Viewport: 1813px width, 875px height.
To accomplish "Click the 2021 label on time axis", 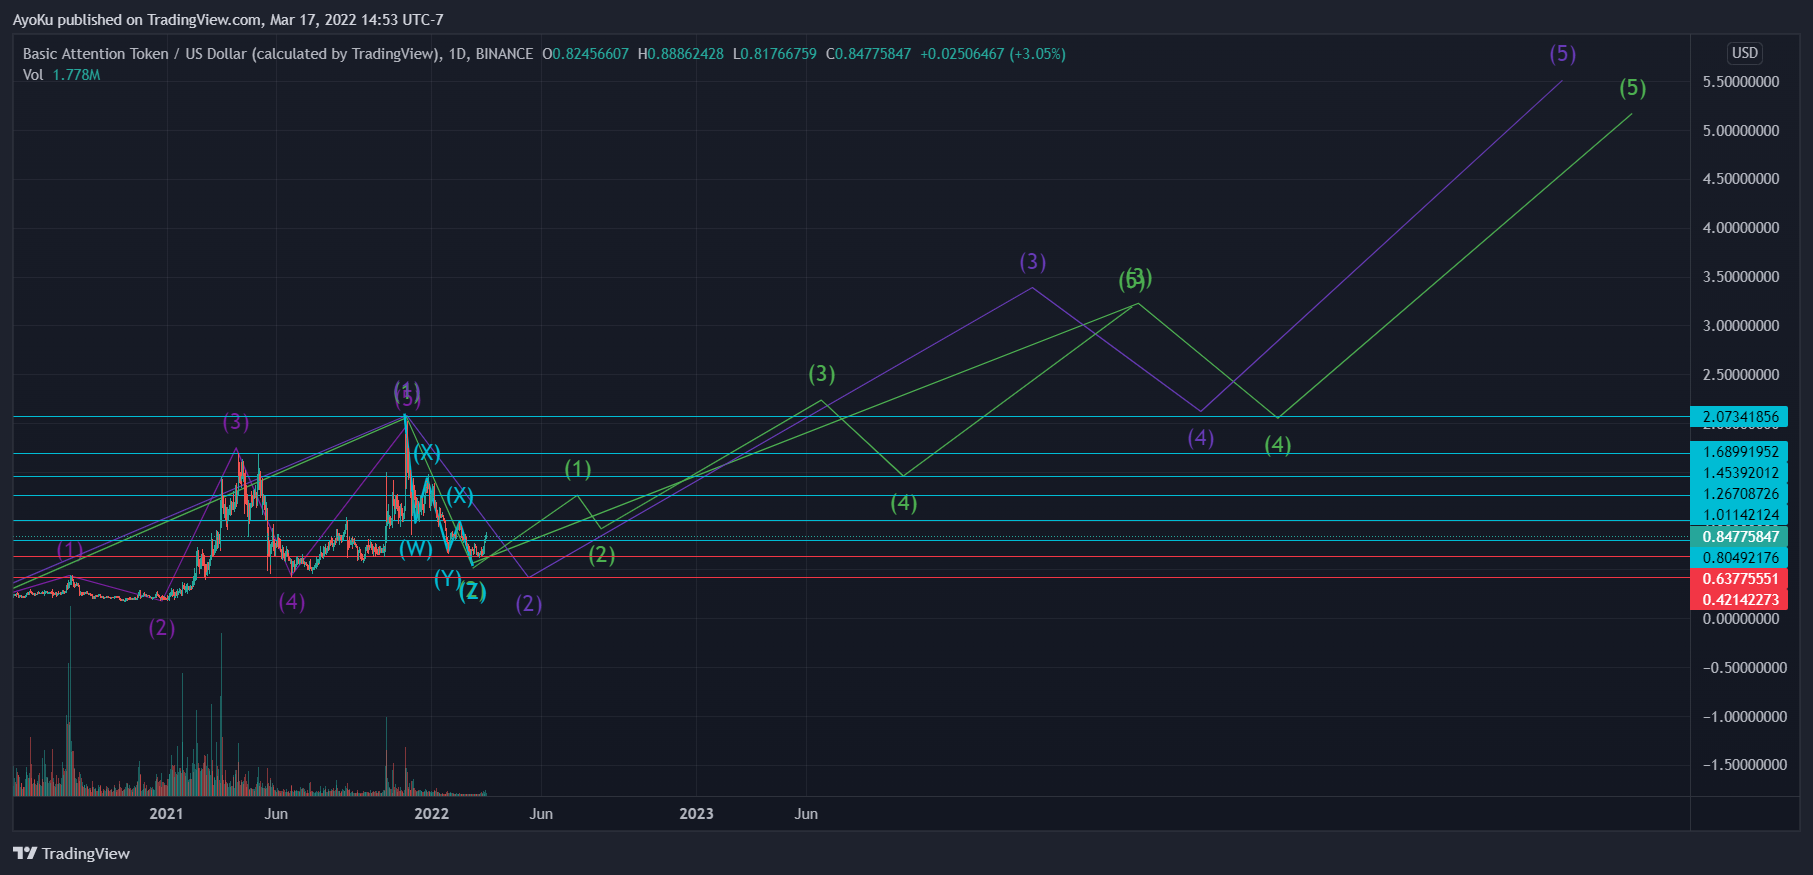I will click(166, 814).
